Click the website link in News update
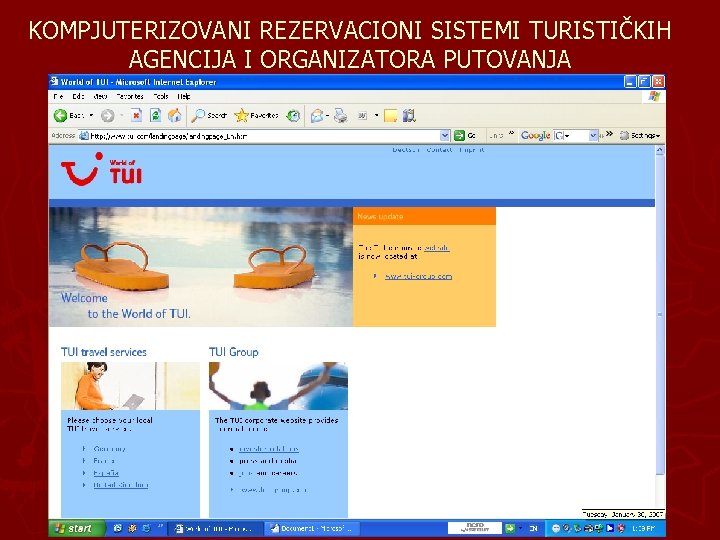This screenshot has height=540, width=720. point(436,248)
